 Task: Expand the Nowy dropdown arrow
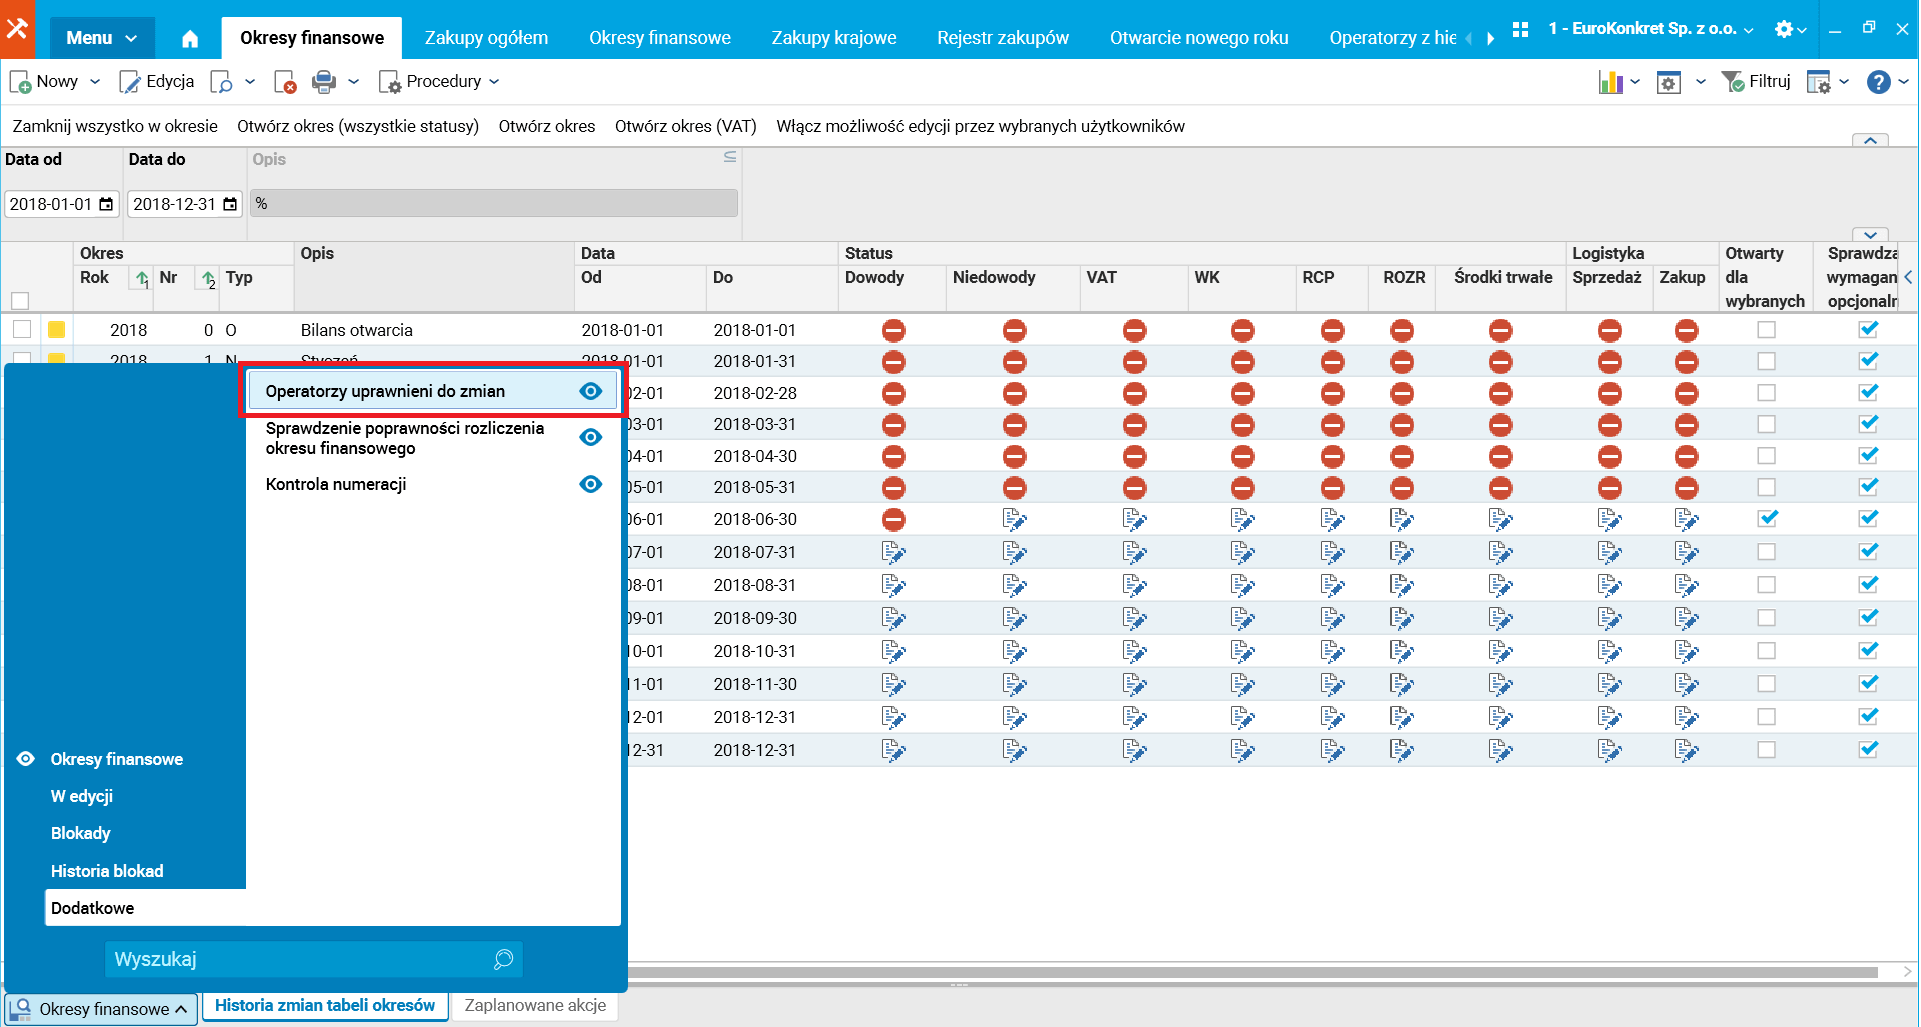pos(95,82)
